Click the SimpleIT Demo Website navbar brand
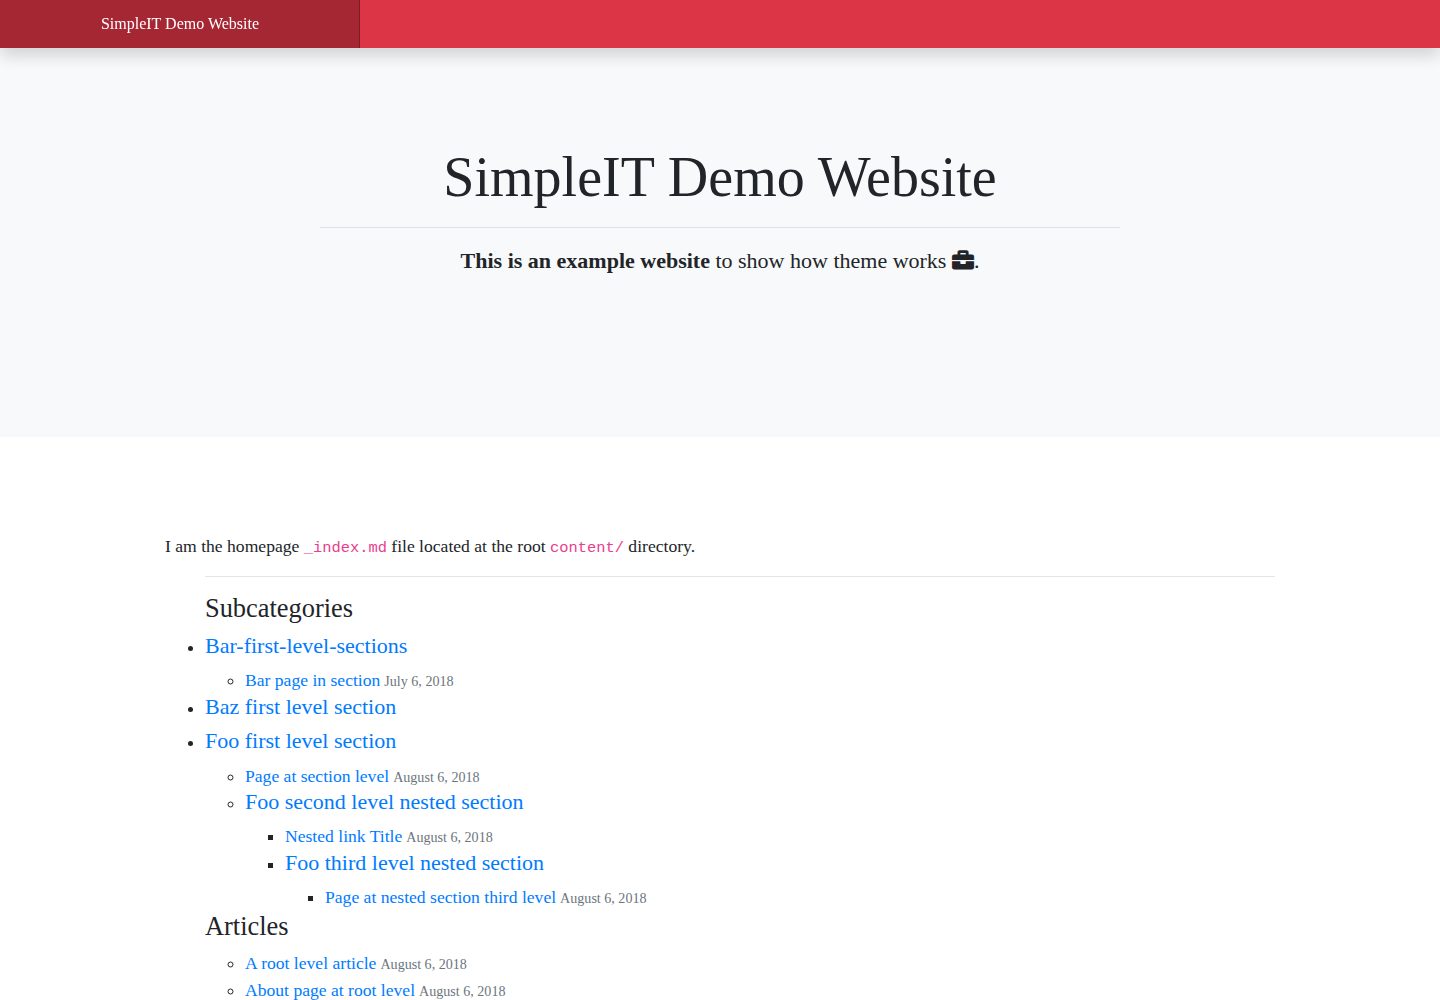Image resolution: width=1440 pixels, height=1000 pixels. (180, 24)
